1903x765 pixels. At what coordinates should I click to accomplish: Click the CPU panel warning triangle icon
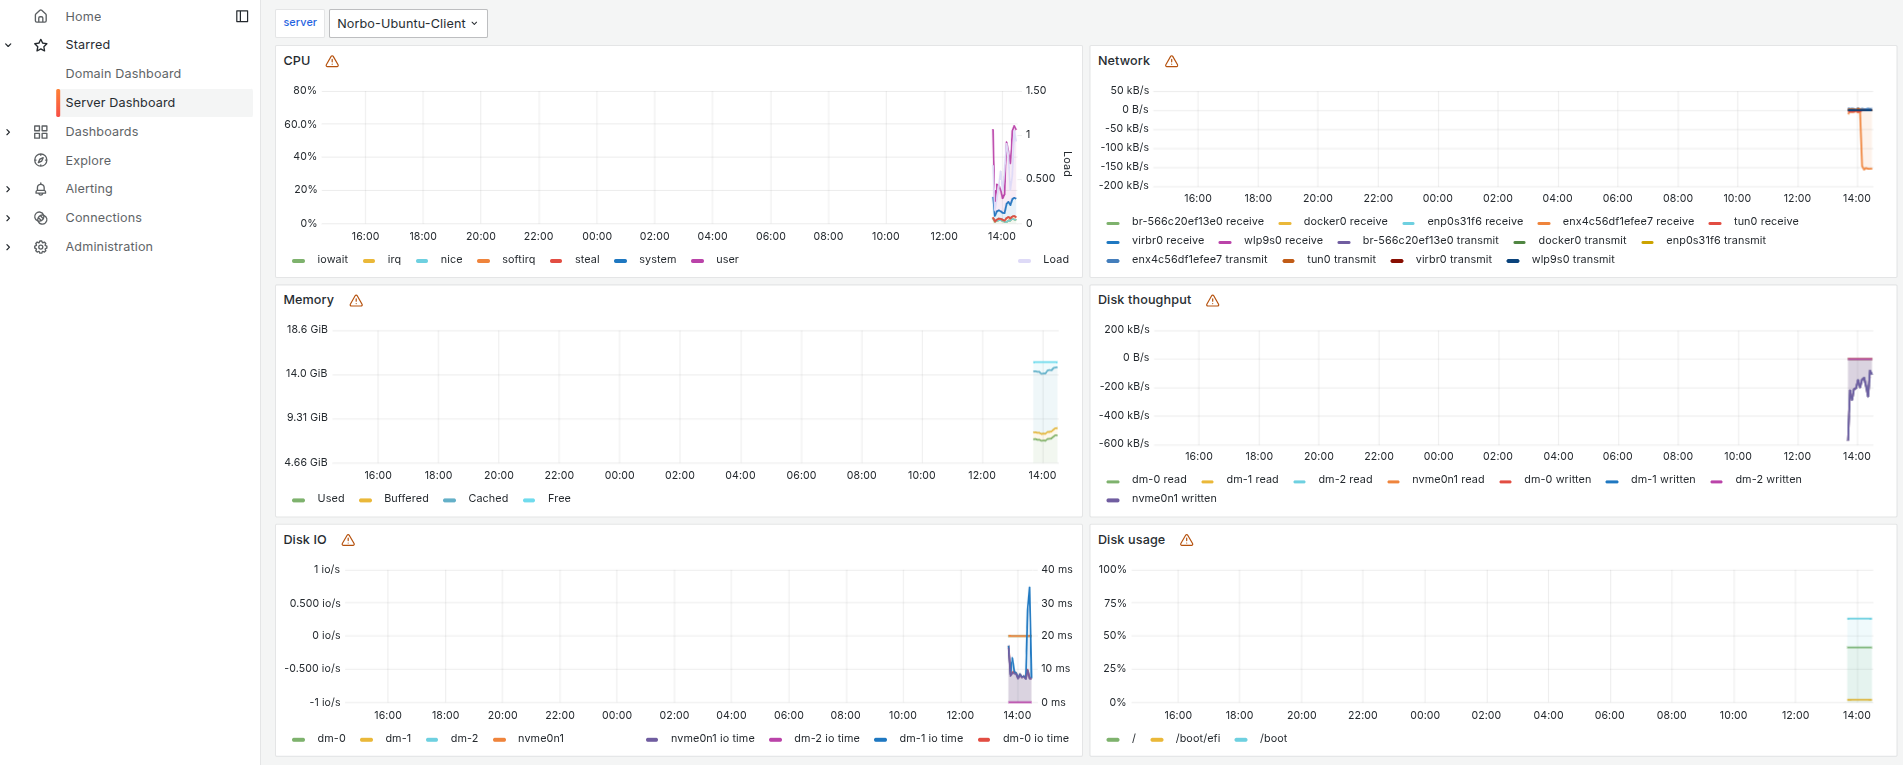pyautogui.click(x=332, y=61)
